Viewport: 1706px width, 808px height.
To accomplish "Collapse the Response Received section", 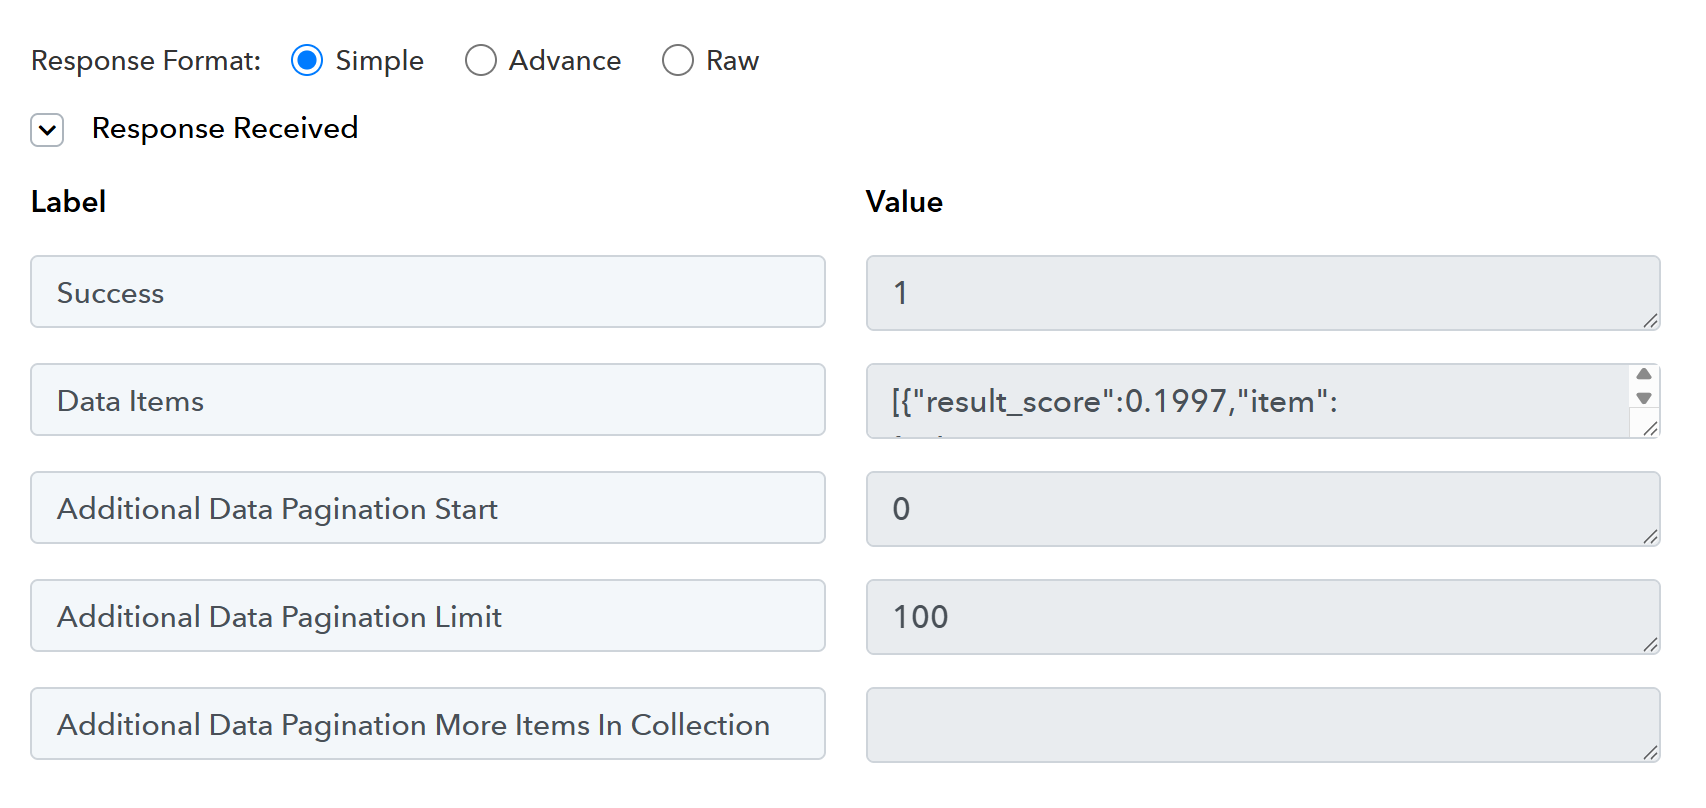I will 47,130.
